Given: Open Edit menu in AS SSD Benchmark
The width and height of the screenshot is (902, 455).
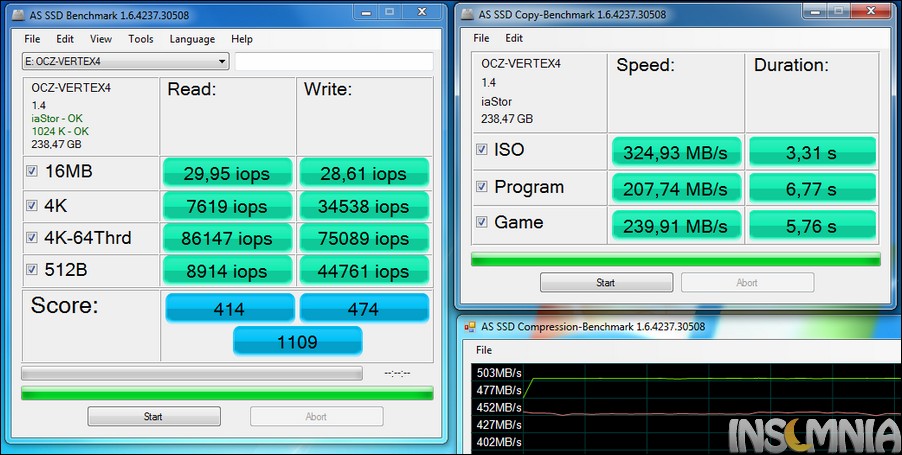Looking at the screenshot, I should [x=65, y=39].
